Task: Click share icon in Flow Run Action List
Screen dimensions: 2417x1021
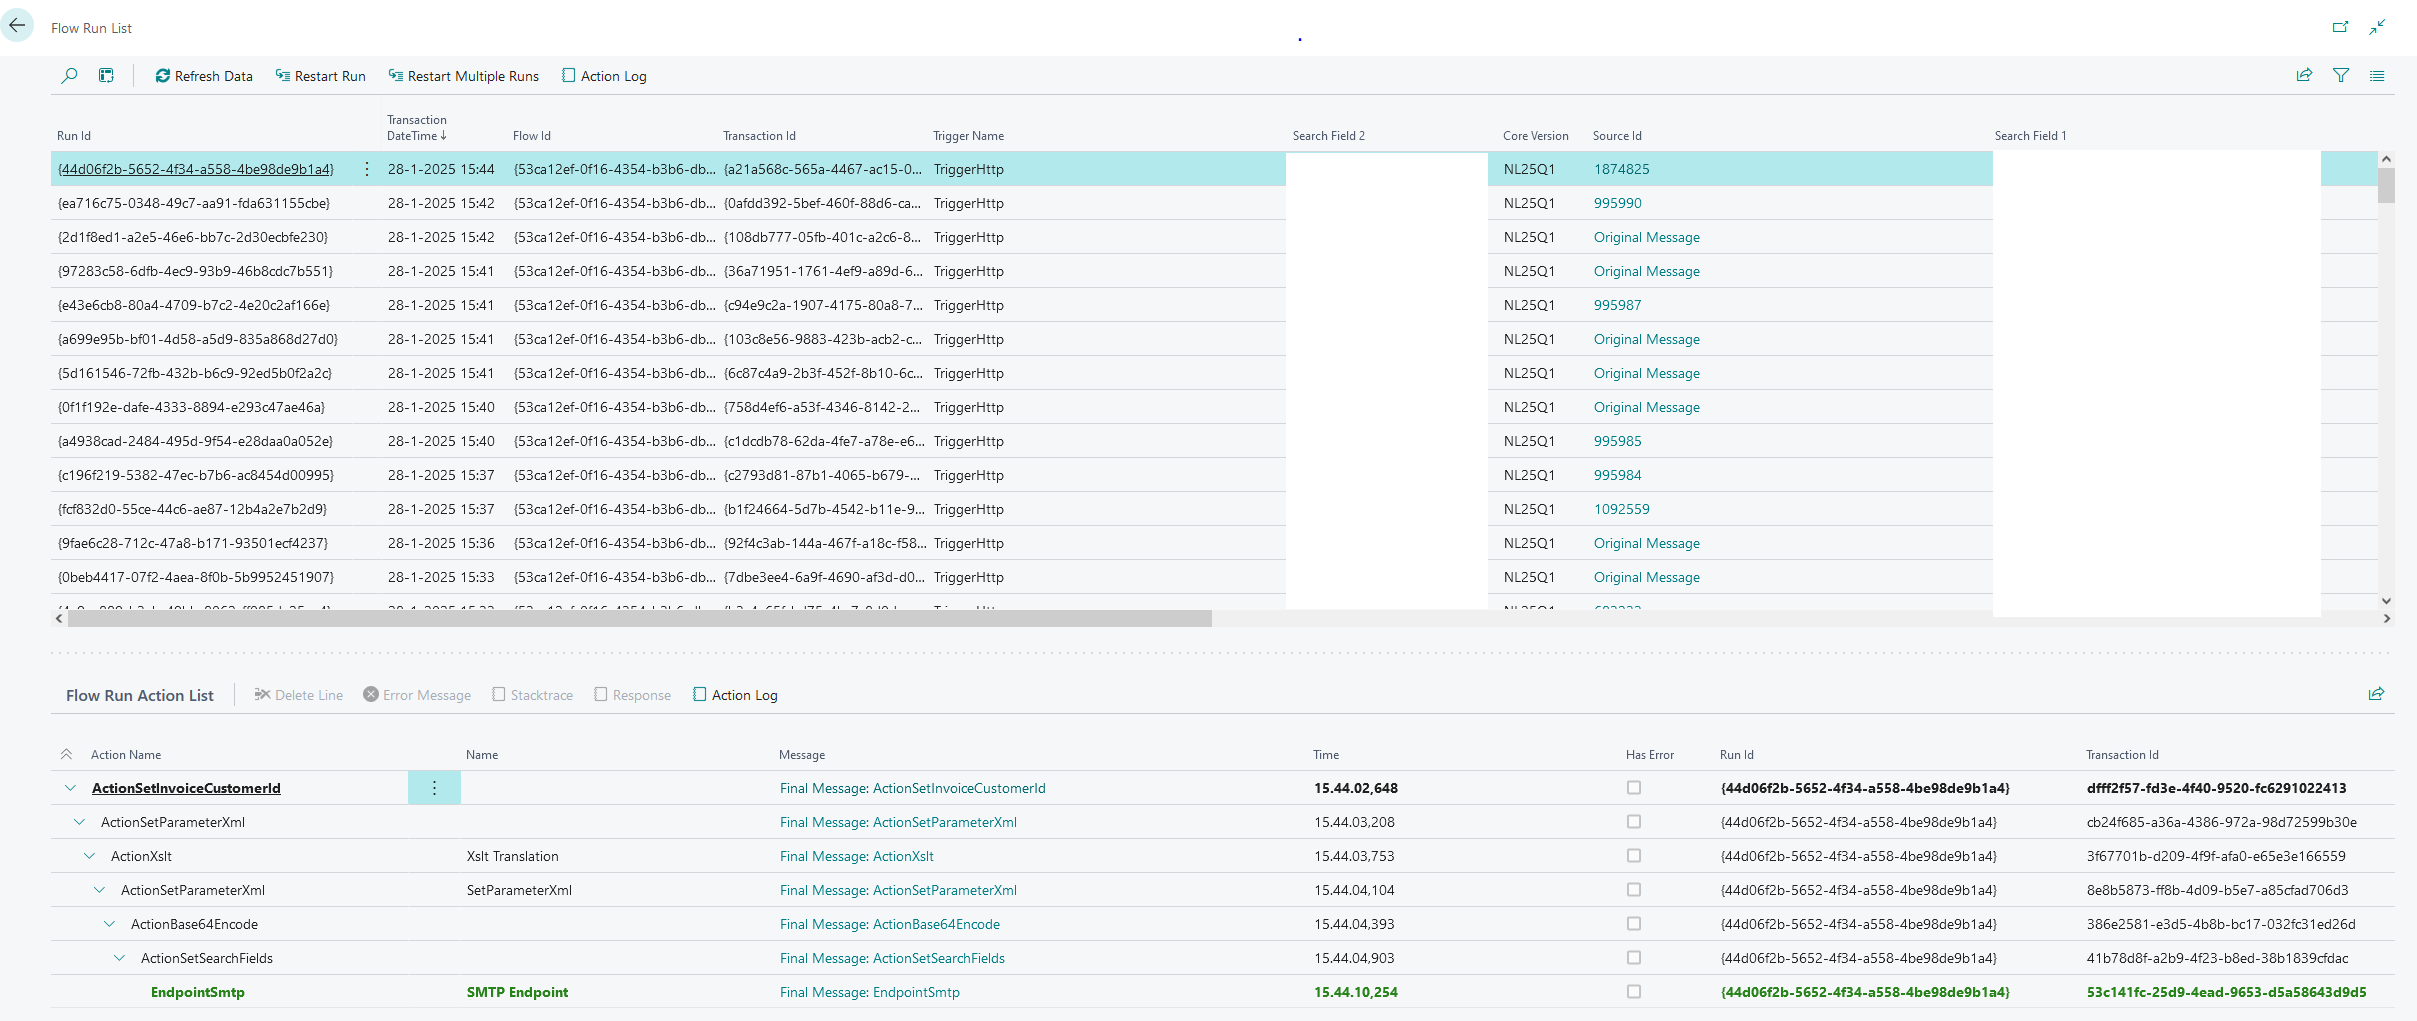Action: pos(2376,694)
